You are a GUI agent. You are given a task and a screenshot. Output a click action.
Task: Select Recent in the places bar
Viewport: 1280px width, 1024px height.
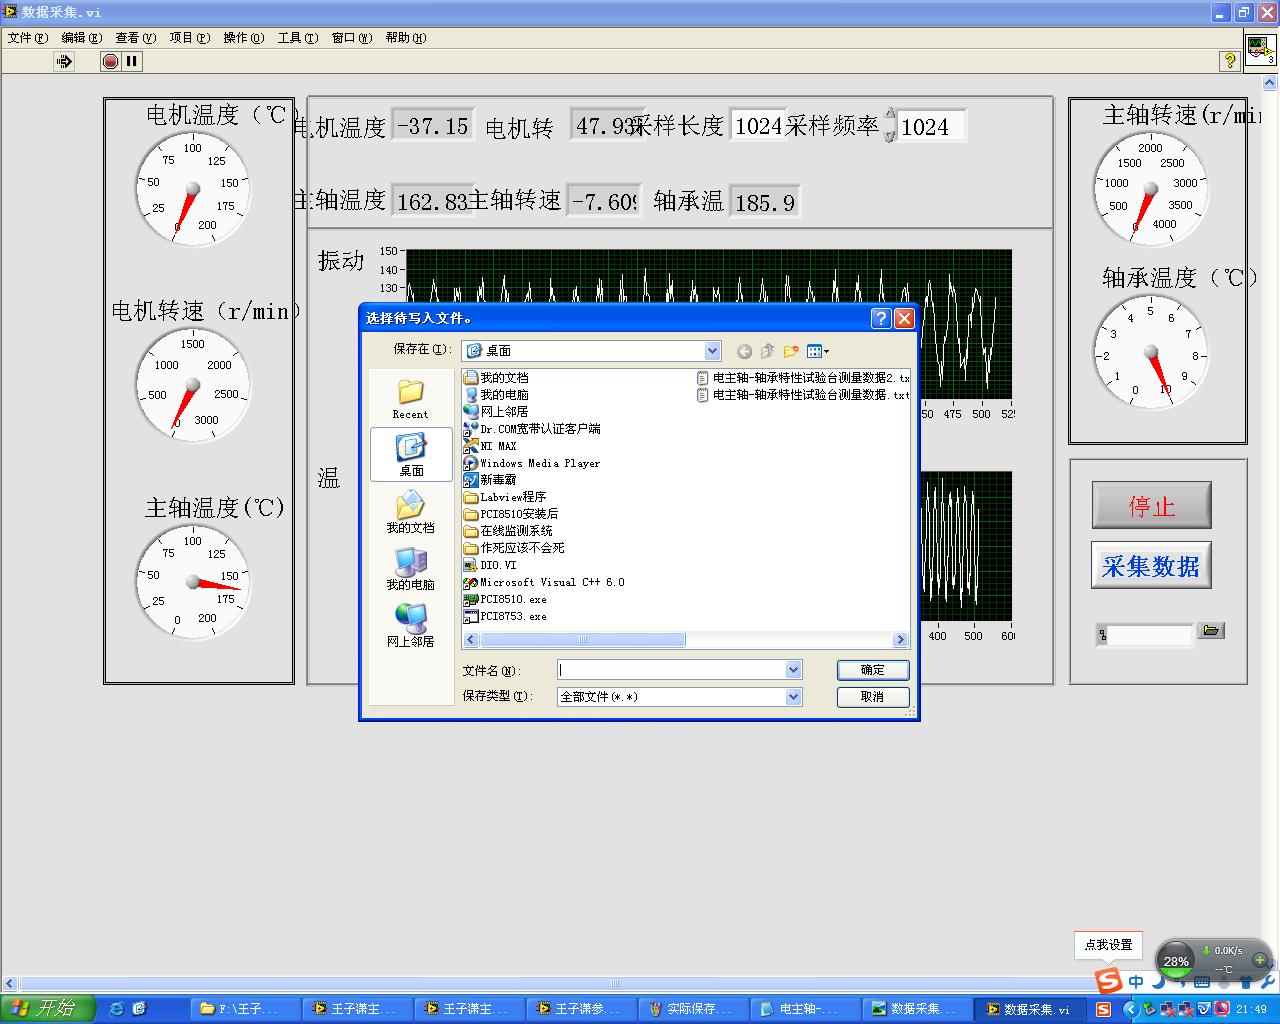click(x=410, y=399)
